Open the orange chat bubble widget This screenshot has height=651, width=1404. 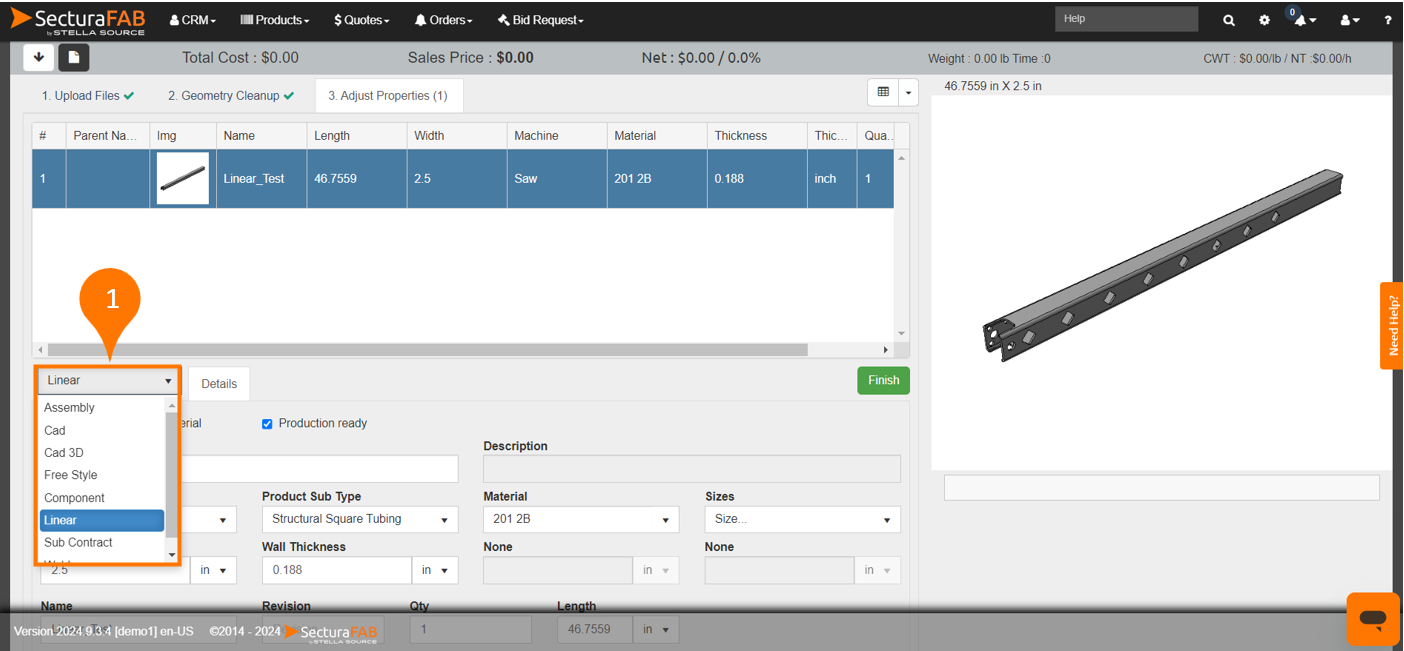1373,619
